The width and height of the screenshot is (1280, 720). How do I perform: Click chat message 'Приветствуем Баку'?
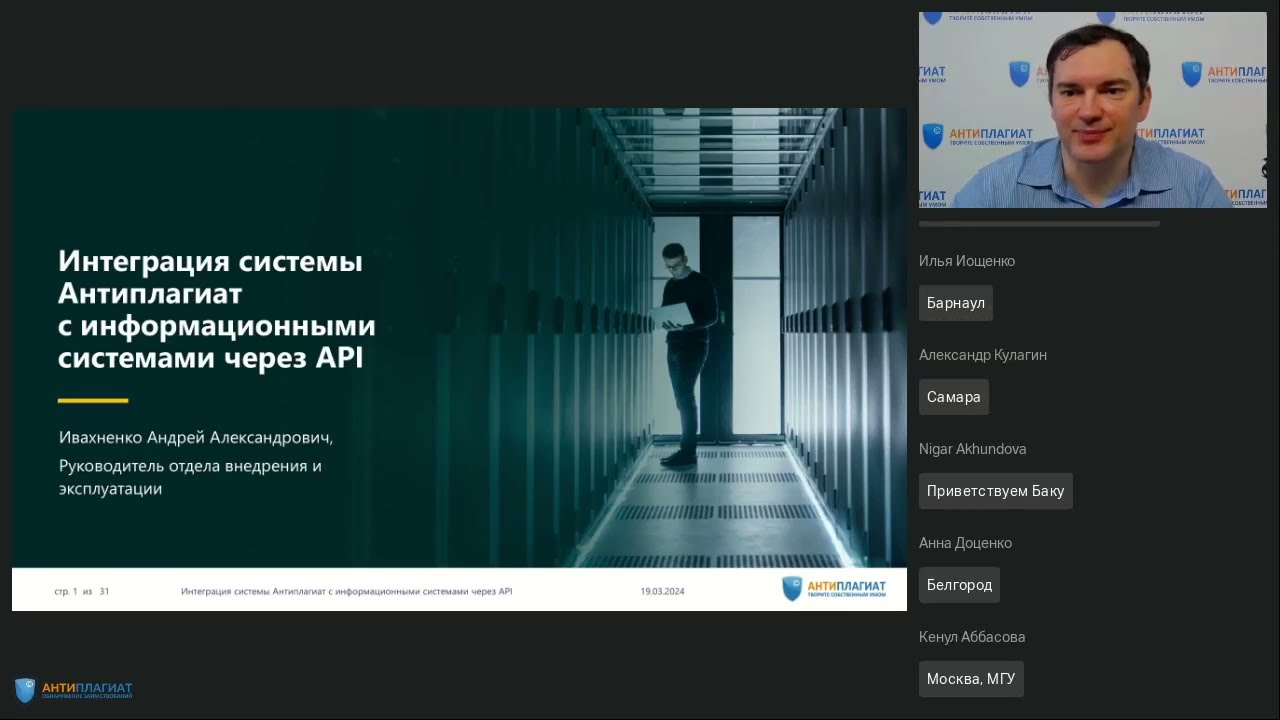[x=996, y=491]
